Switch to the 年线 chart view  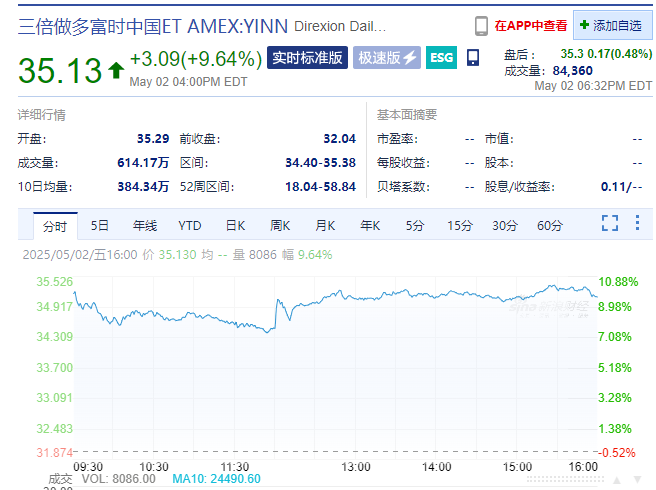coord(145,225)
